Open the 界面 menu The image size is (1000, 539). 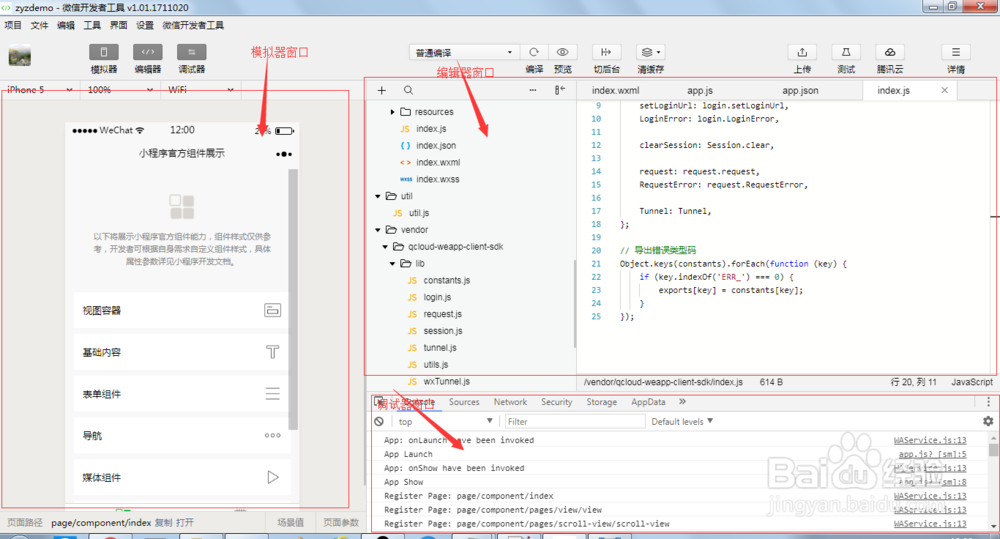click(118, 26)
